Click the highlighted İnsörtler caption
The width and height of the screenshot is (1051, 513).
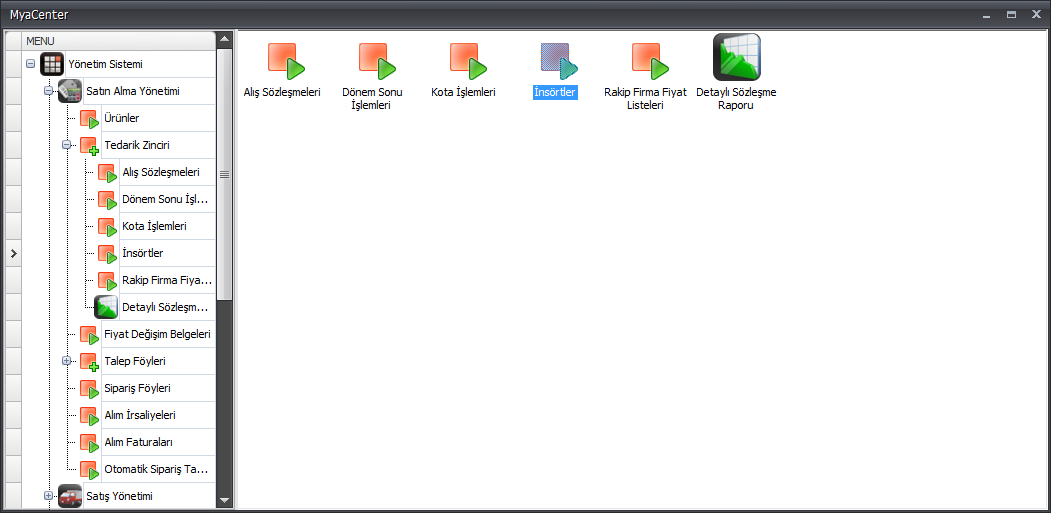(554, 93)
